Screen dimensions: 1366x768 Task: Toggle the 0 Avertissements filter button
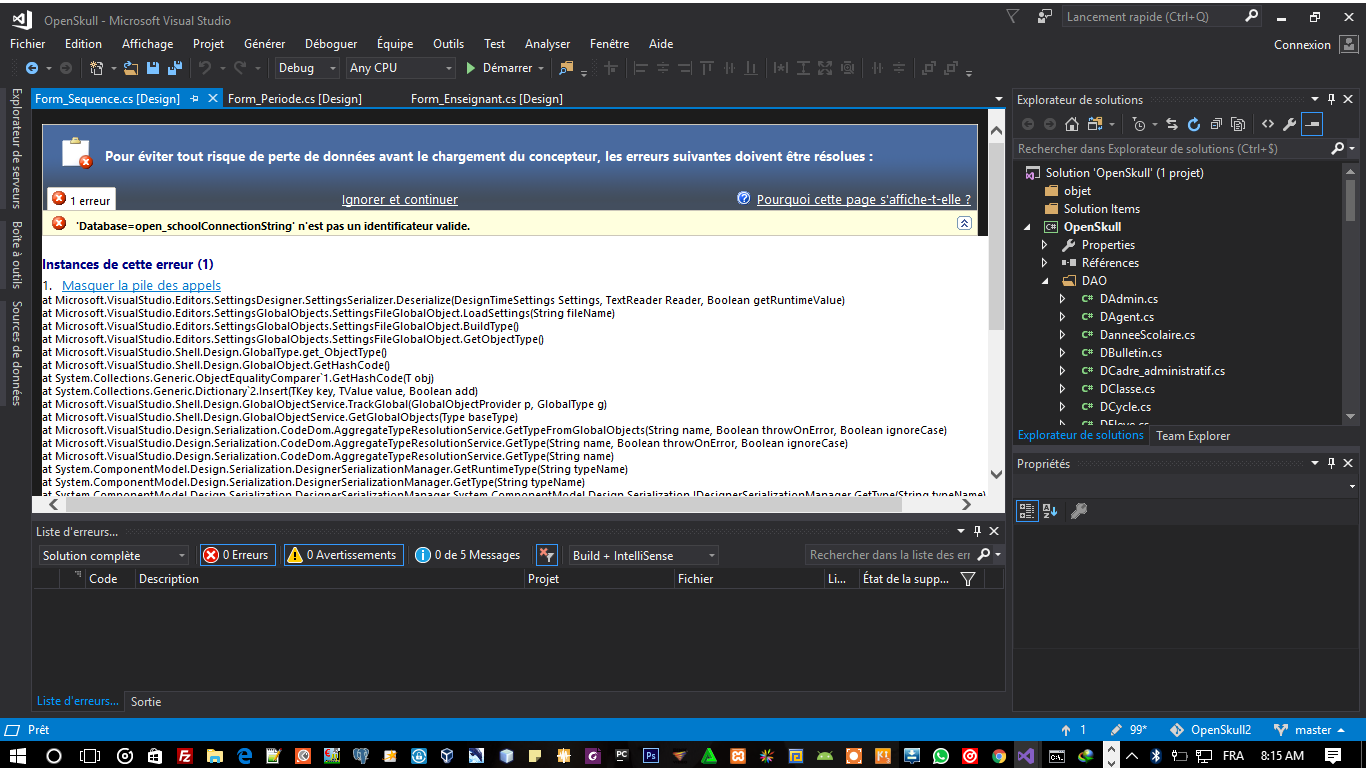(x=343, y=555)
